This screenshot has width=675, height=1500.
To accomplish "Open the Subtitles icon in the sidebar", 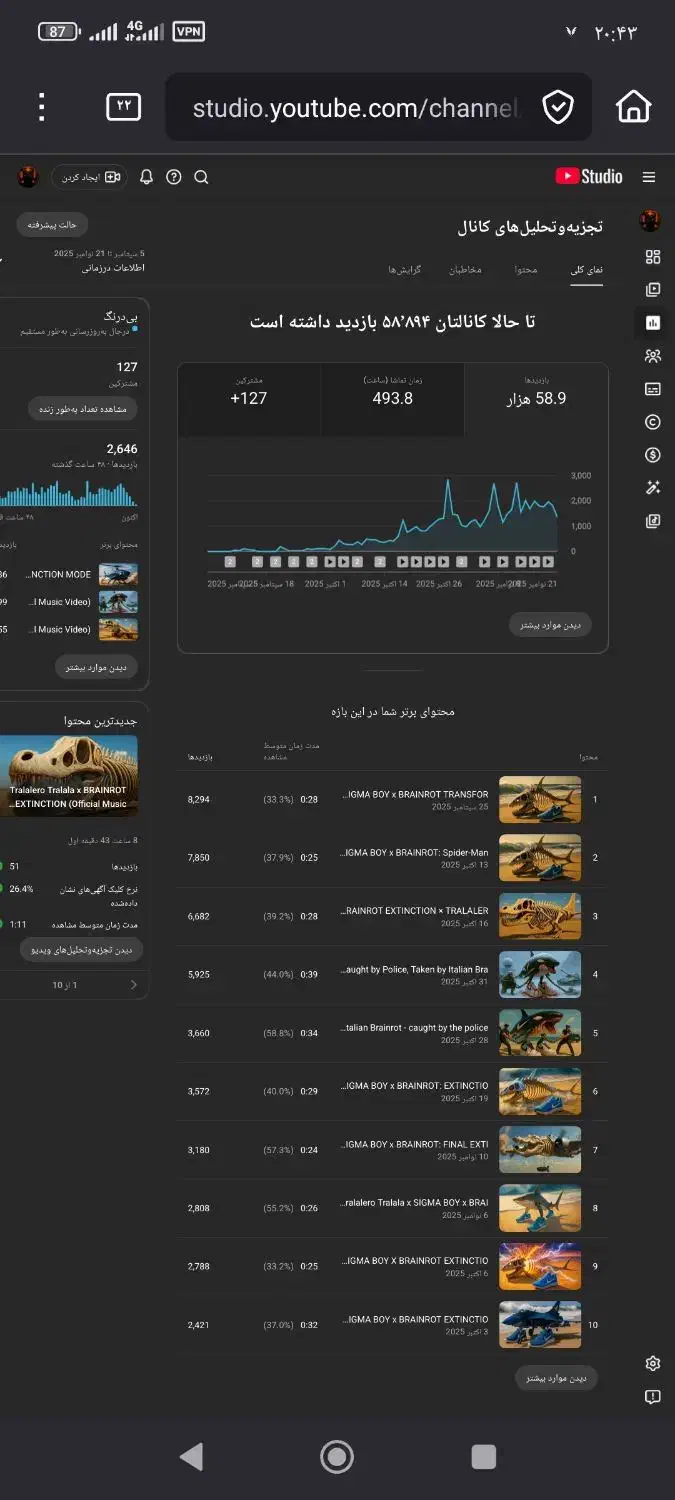I will coord(653,389).
